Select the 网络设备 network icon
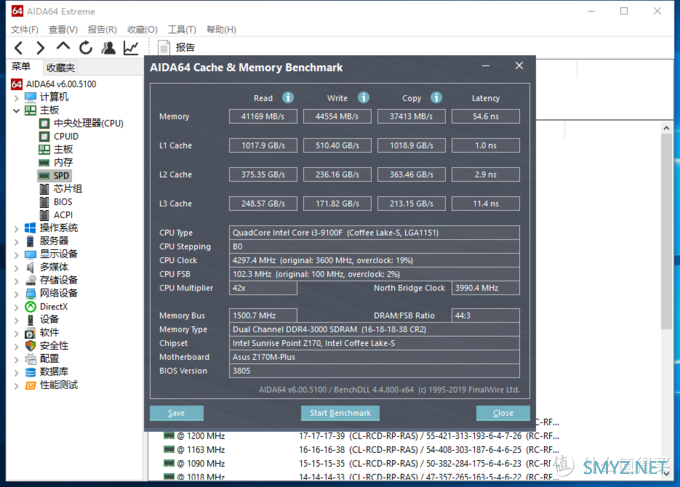Screen dimensions: 680x487 point(30,294)
